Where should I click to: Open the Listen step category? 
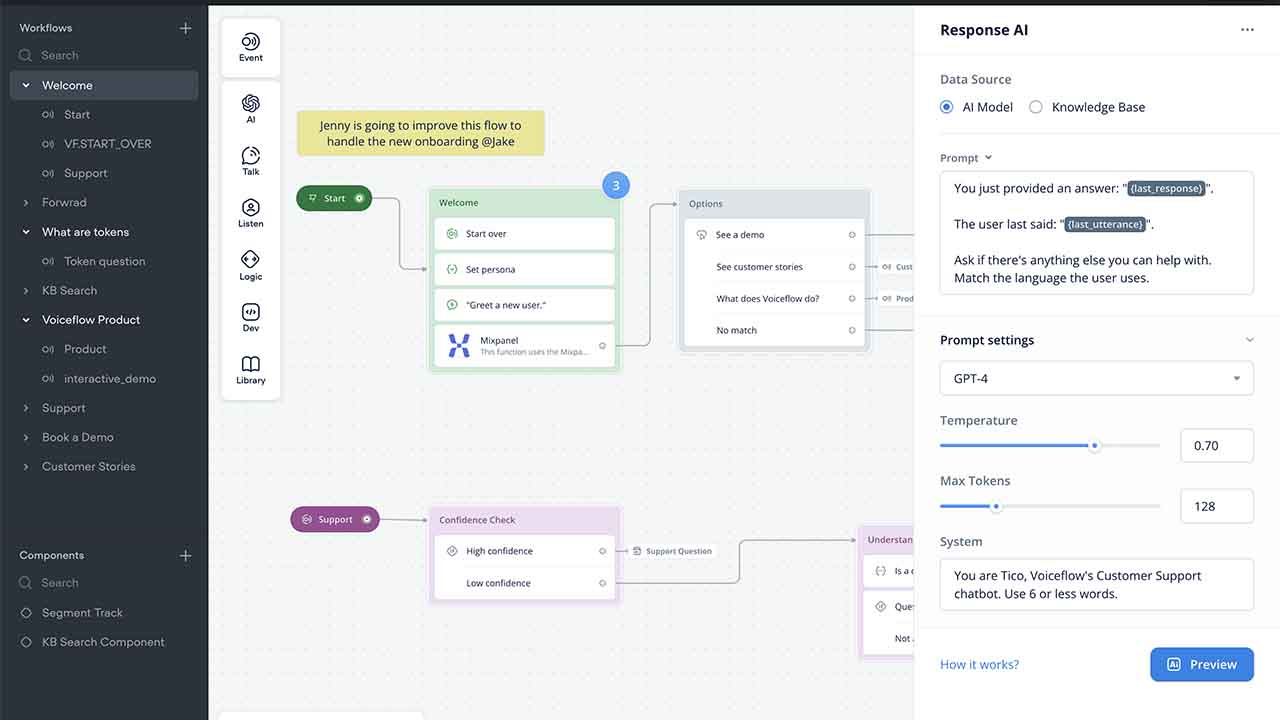(x=251, y=213)
